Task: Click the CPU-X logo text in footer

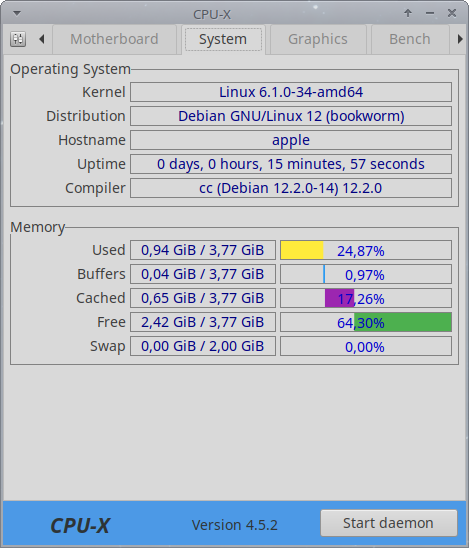Action: tap(80, 525)
